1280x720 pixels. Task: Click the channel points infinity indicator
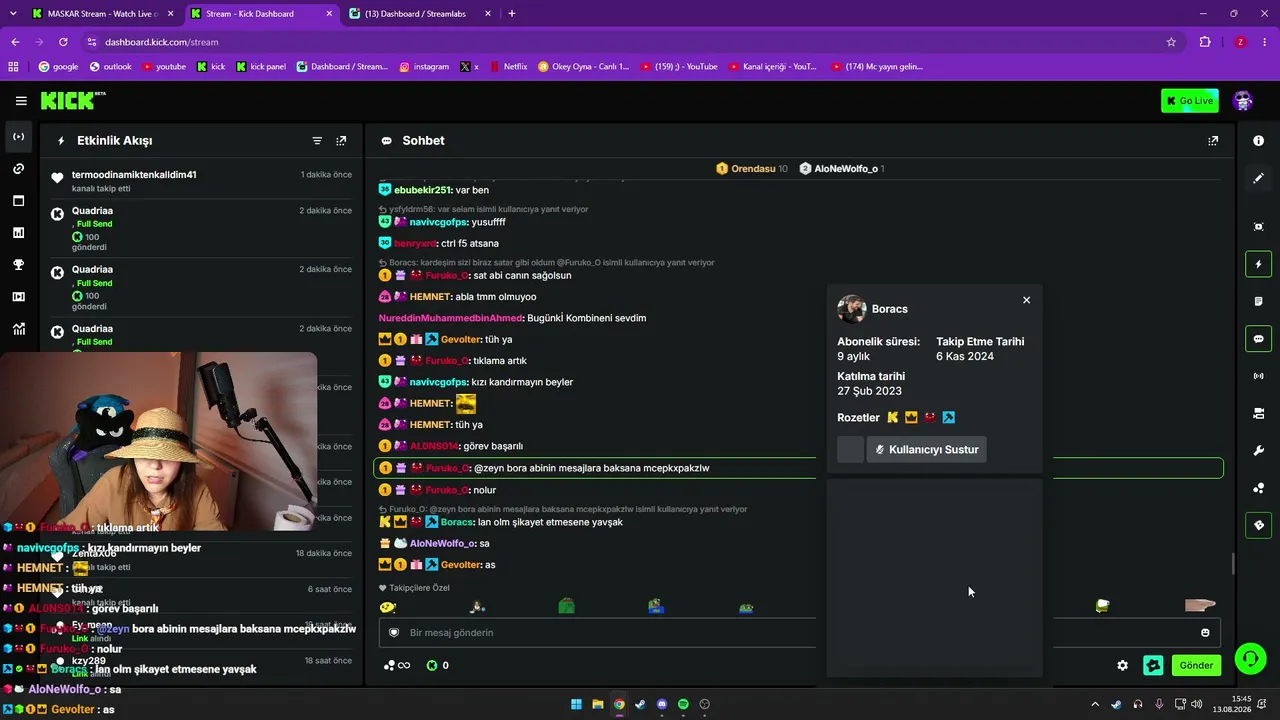[397, 665]
